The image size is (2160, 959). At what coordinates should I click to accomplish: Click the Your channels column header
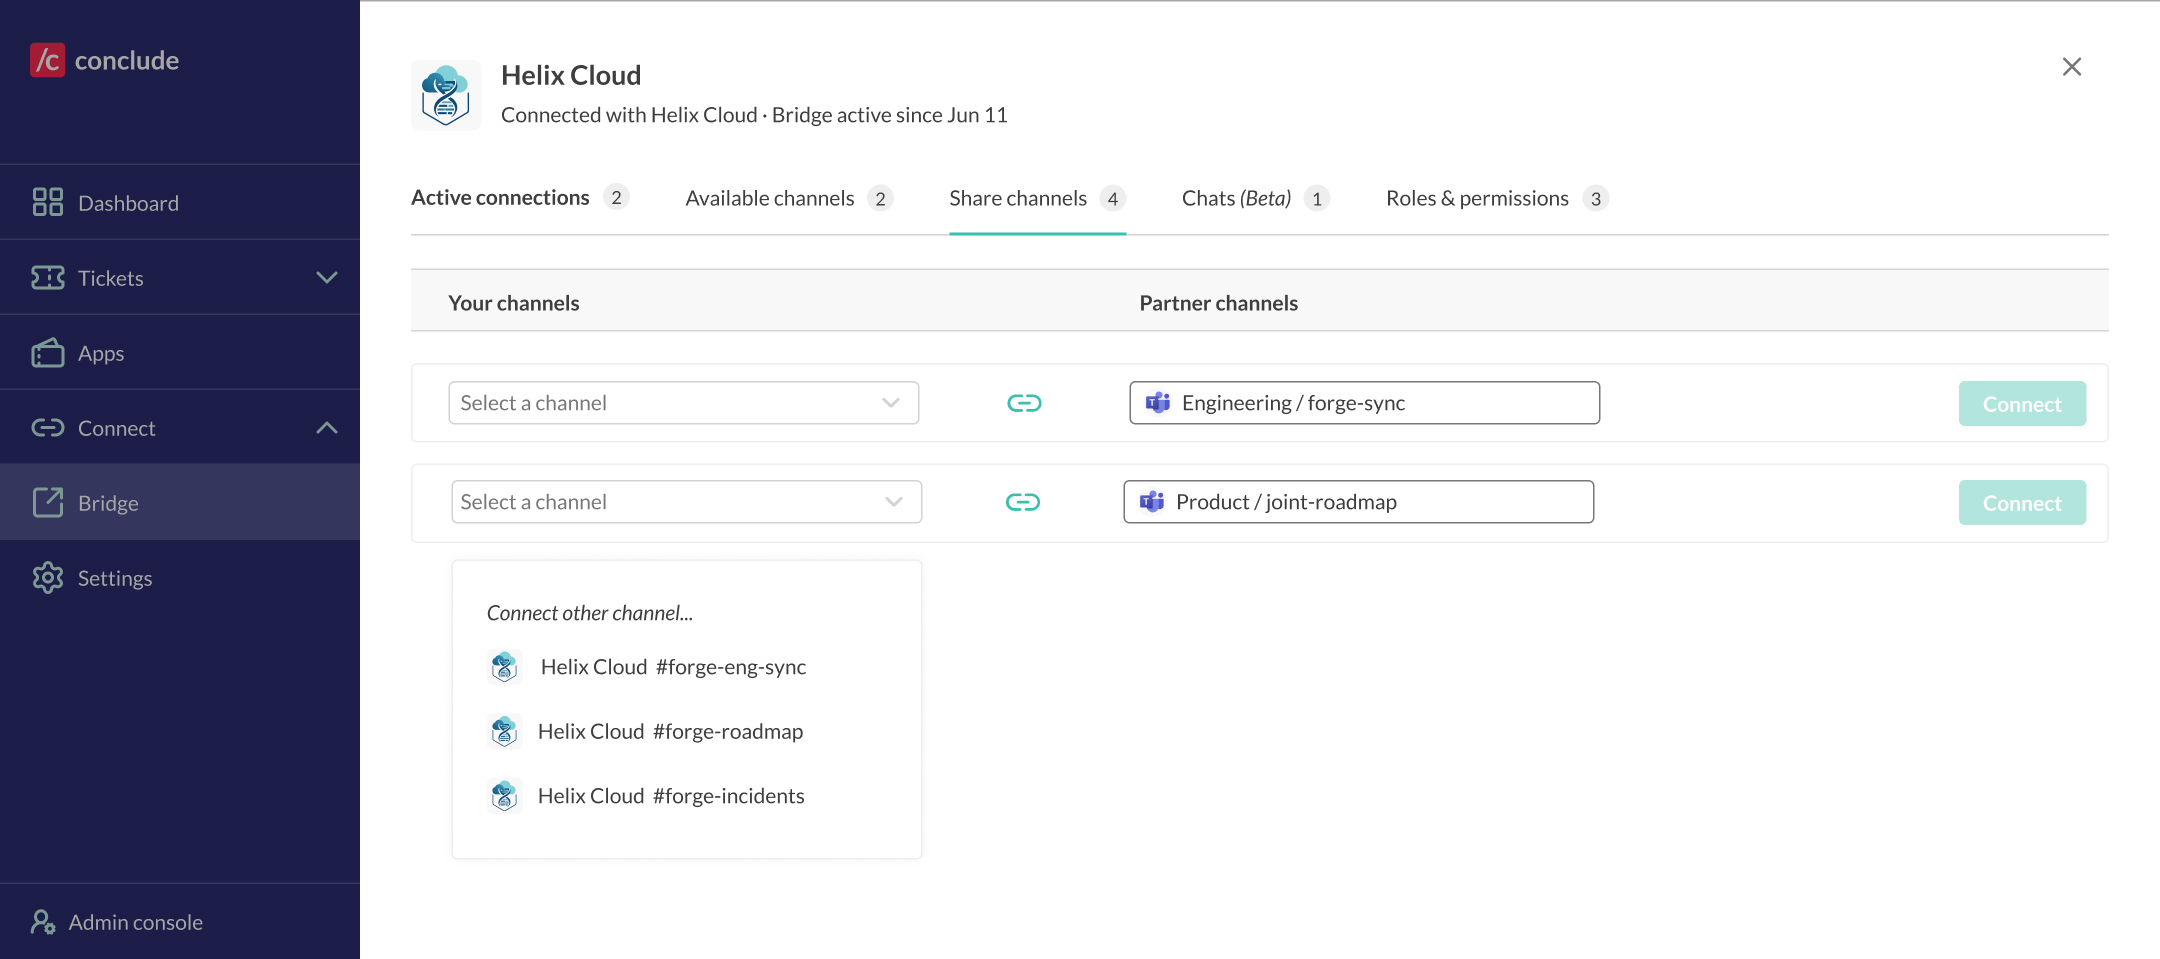pos(514,303)
